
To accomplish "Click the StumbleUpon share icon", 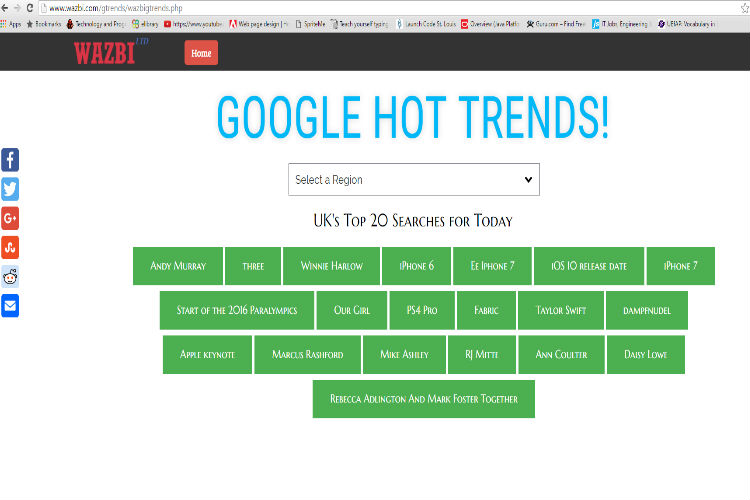I will (x=10, y=247).
